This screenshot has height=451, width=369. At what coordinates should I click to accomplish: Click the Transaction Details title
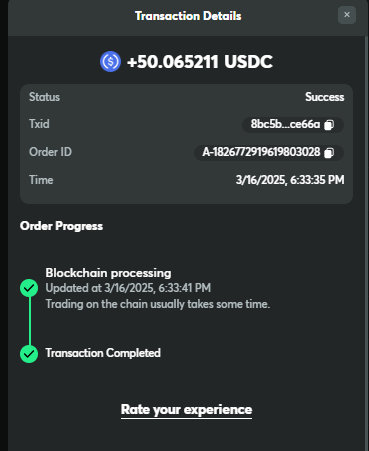click(x=188, y=16)
